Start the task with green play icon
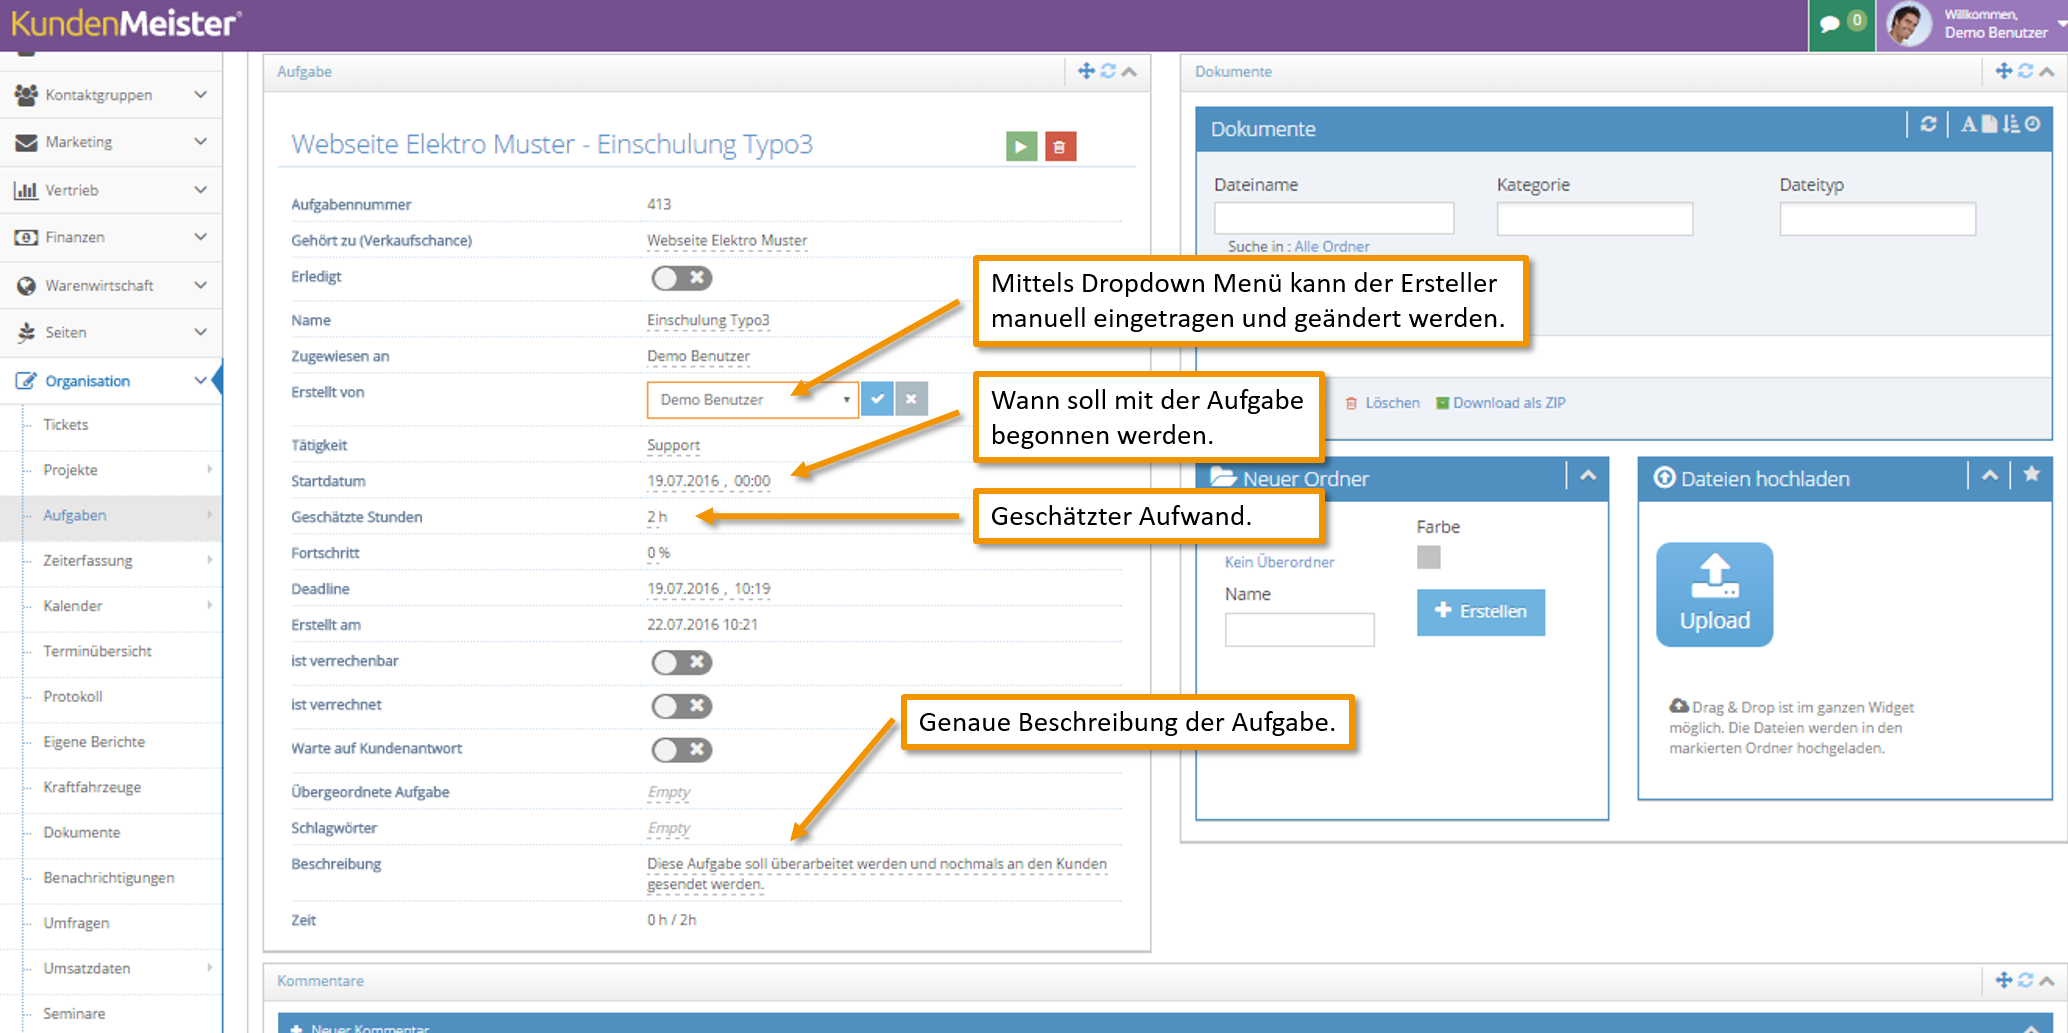Image resolution: width=2068 pixels, height=1033 pixels. [x=1021, y=147]
